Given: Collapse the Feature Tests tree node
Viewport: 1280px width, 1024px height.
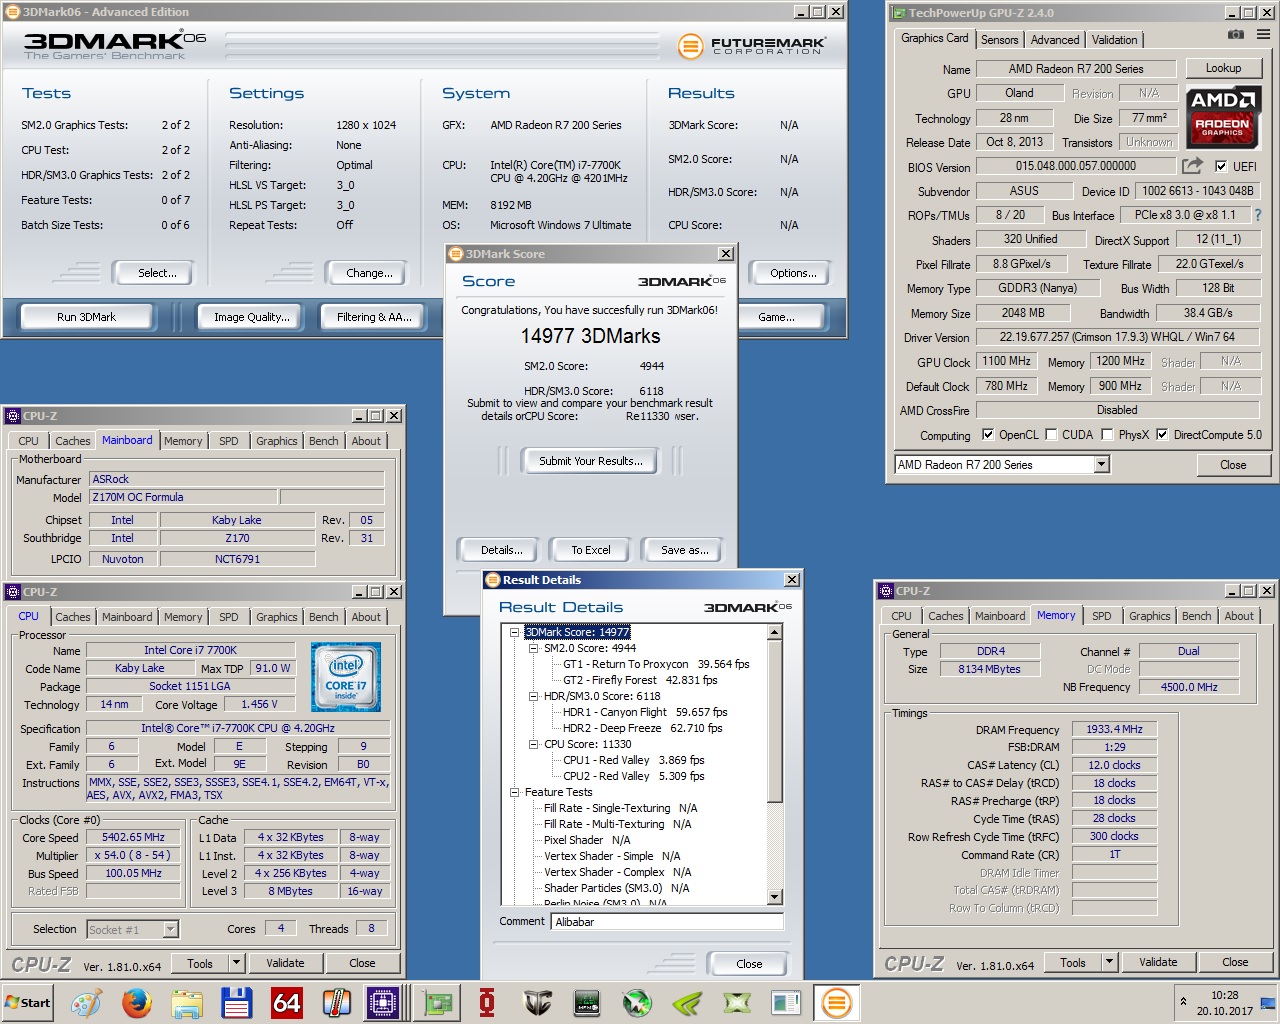Looking at the screenshot, I should 514,792.
